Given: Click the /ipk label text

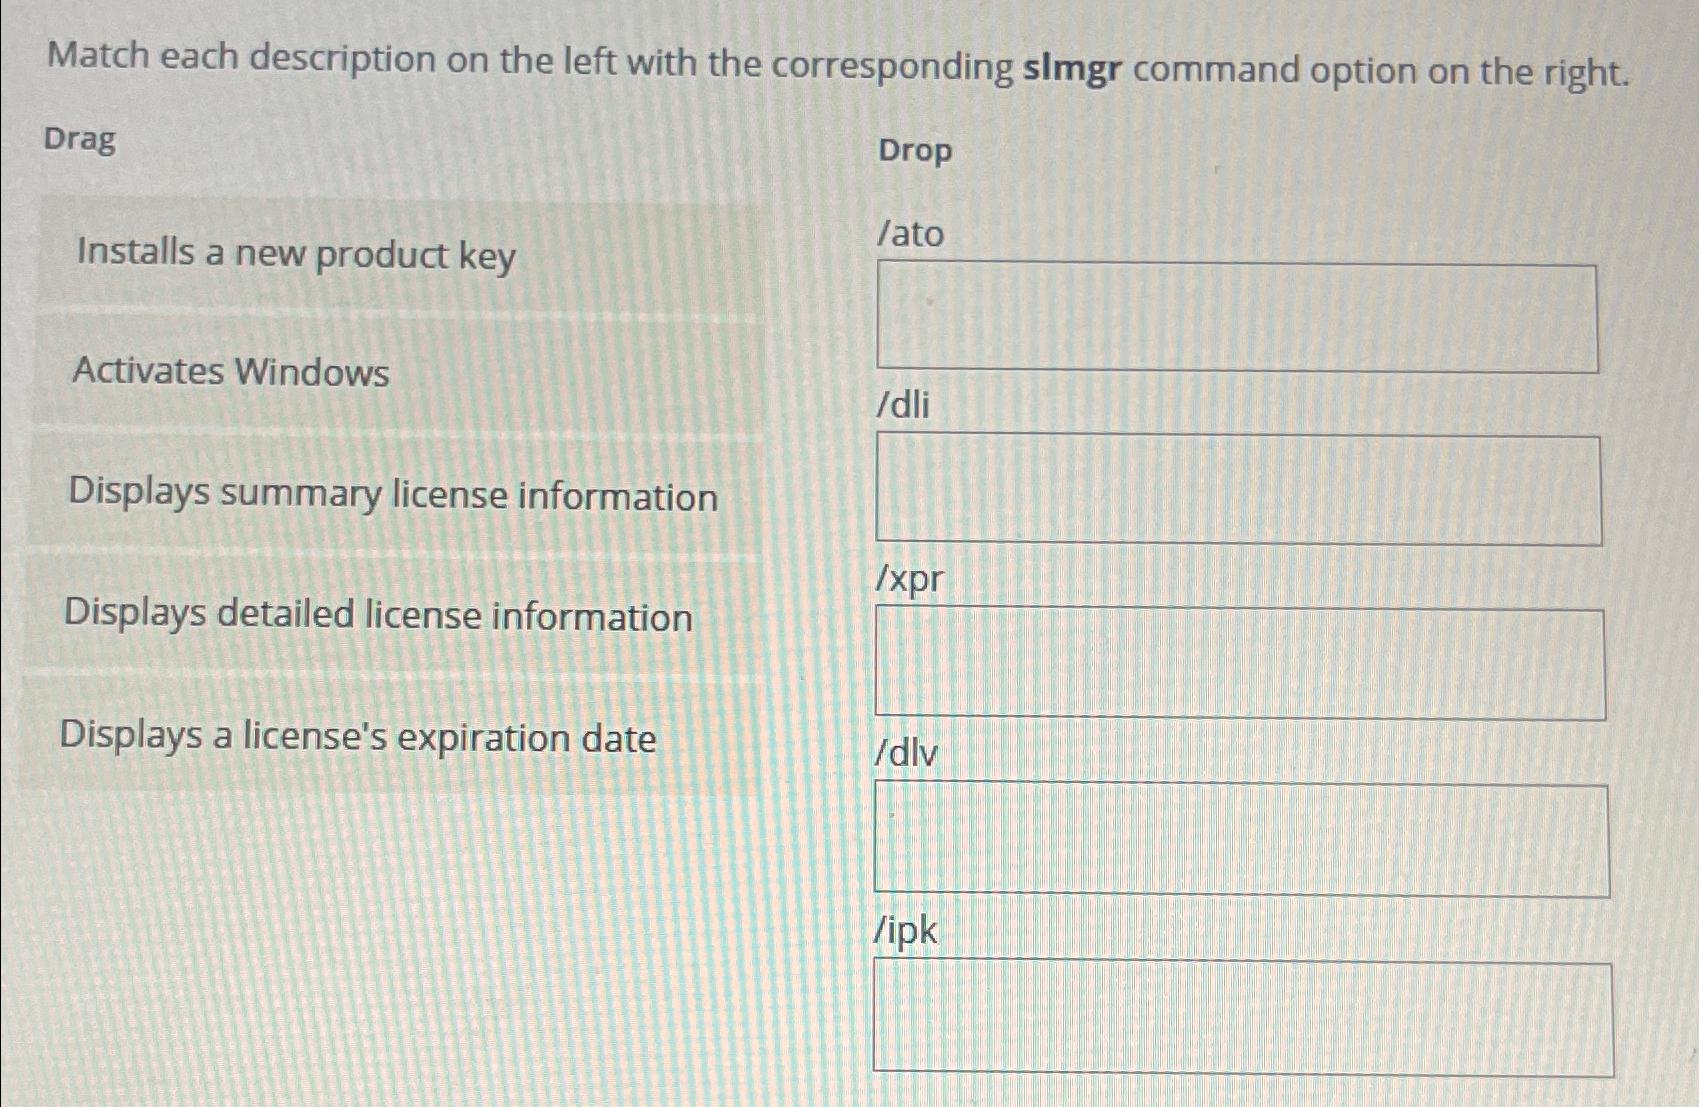Looking at the screenshot, I should 905,932.
